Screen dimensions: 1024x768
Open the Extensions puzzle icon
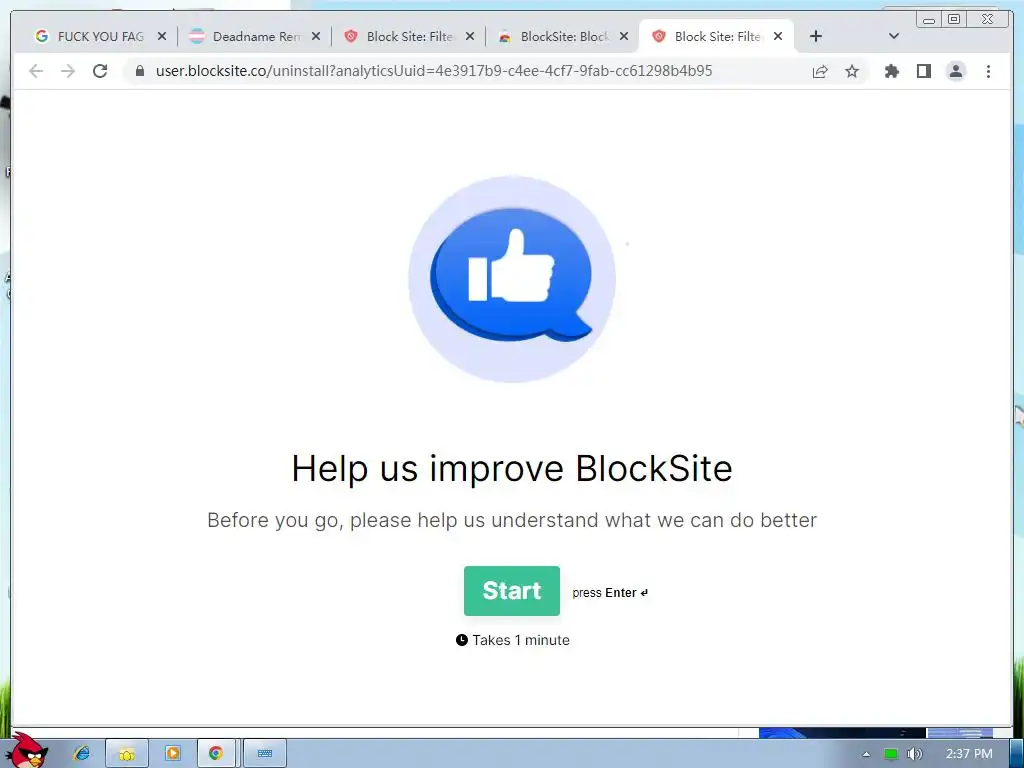click(x=891, y=71)
